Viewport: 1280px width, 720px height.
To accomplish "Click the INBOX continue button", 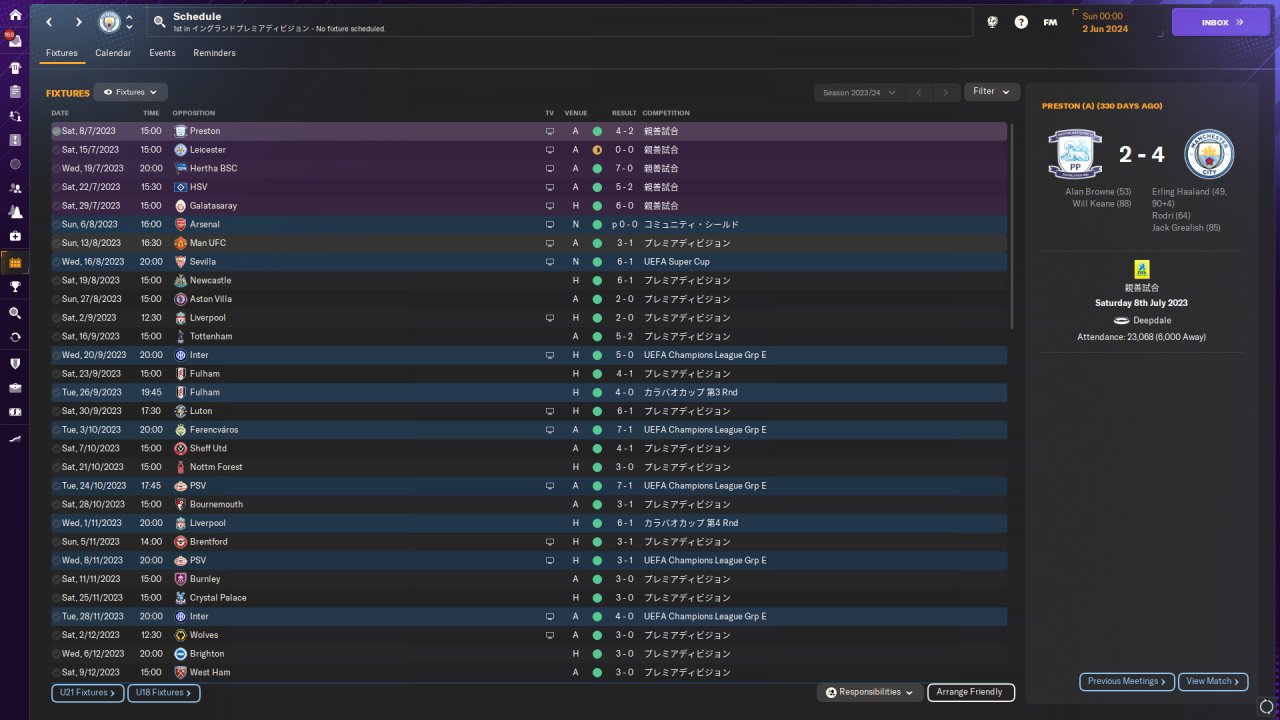I will tap(1221, 22).
